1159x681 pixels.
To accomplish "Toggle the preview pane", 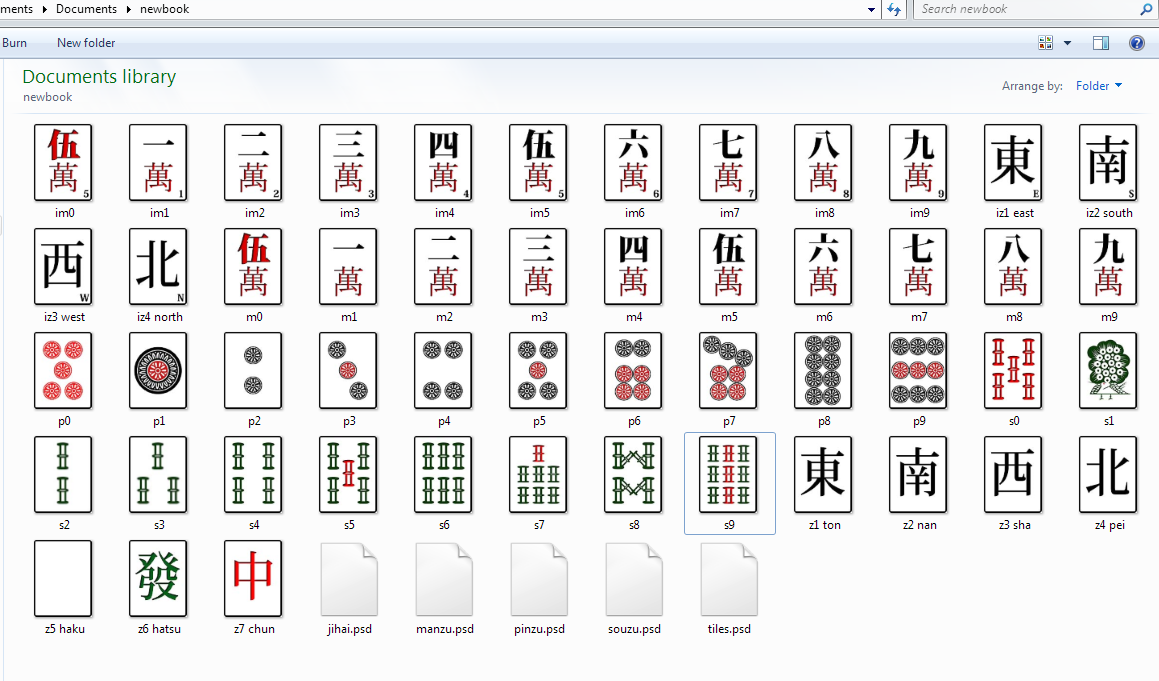I will (1101, 43).
